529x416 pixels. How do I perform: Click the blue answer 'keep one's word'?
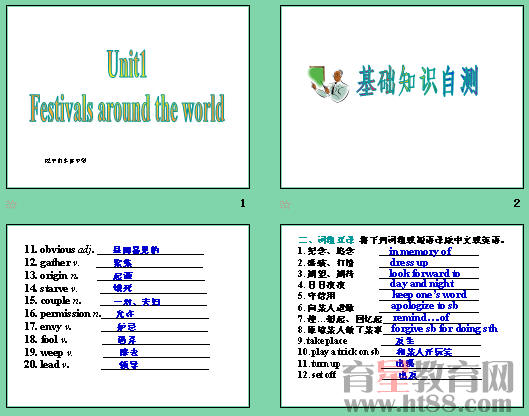[429, 295]
